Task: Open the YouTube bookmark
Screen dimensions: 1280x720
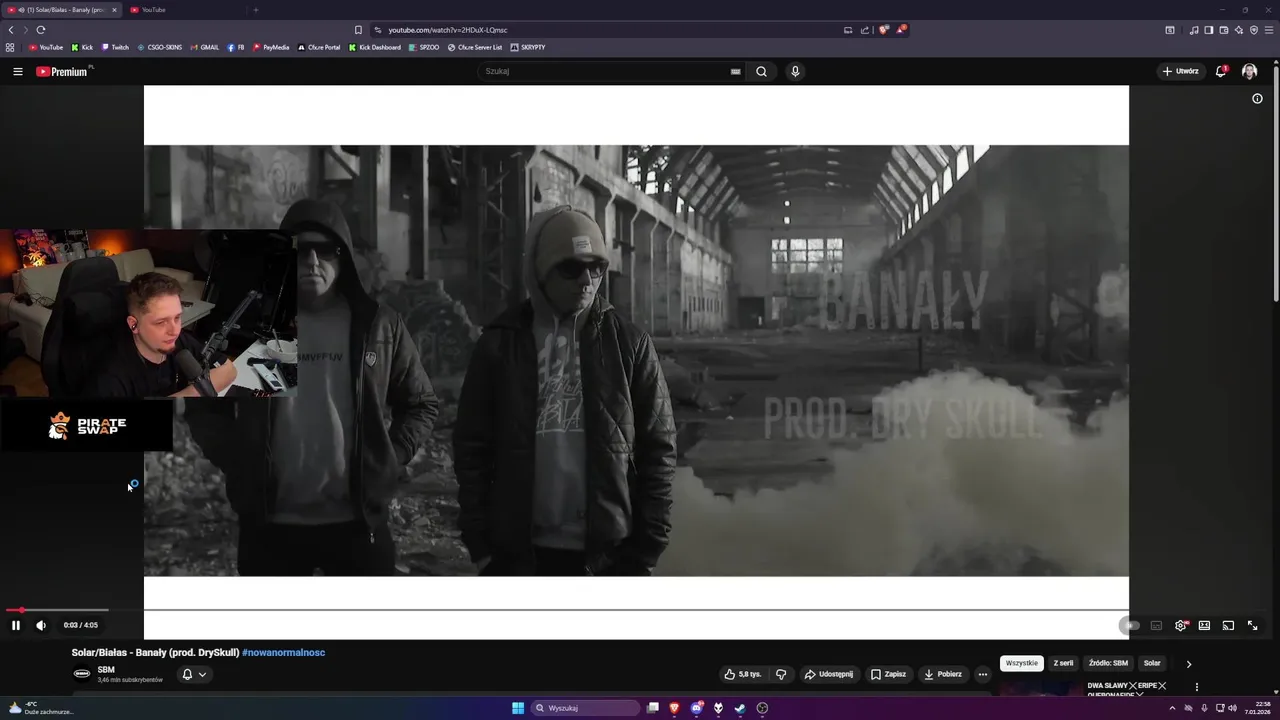Action: (x=46, y=47)
